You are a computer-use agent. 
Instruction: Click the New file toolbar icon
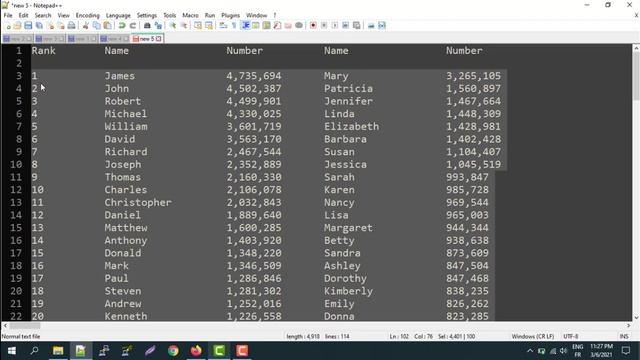click(8, 25)
